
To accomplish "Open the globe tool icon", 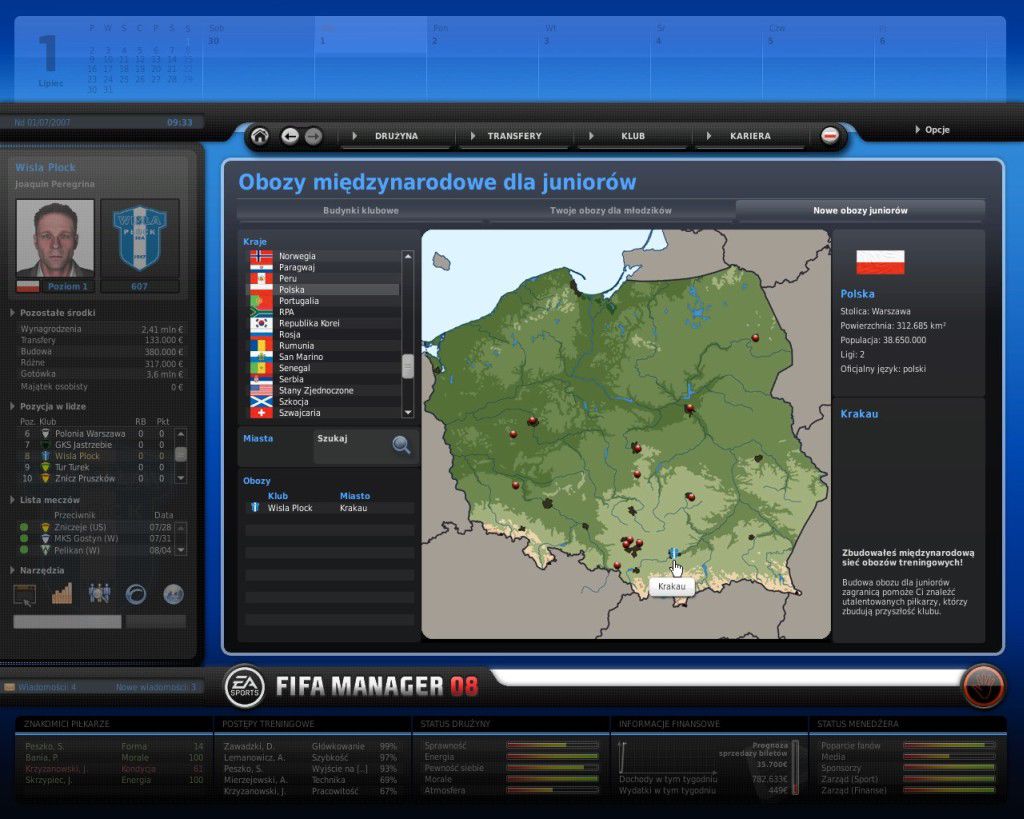I will coord(173,594).
